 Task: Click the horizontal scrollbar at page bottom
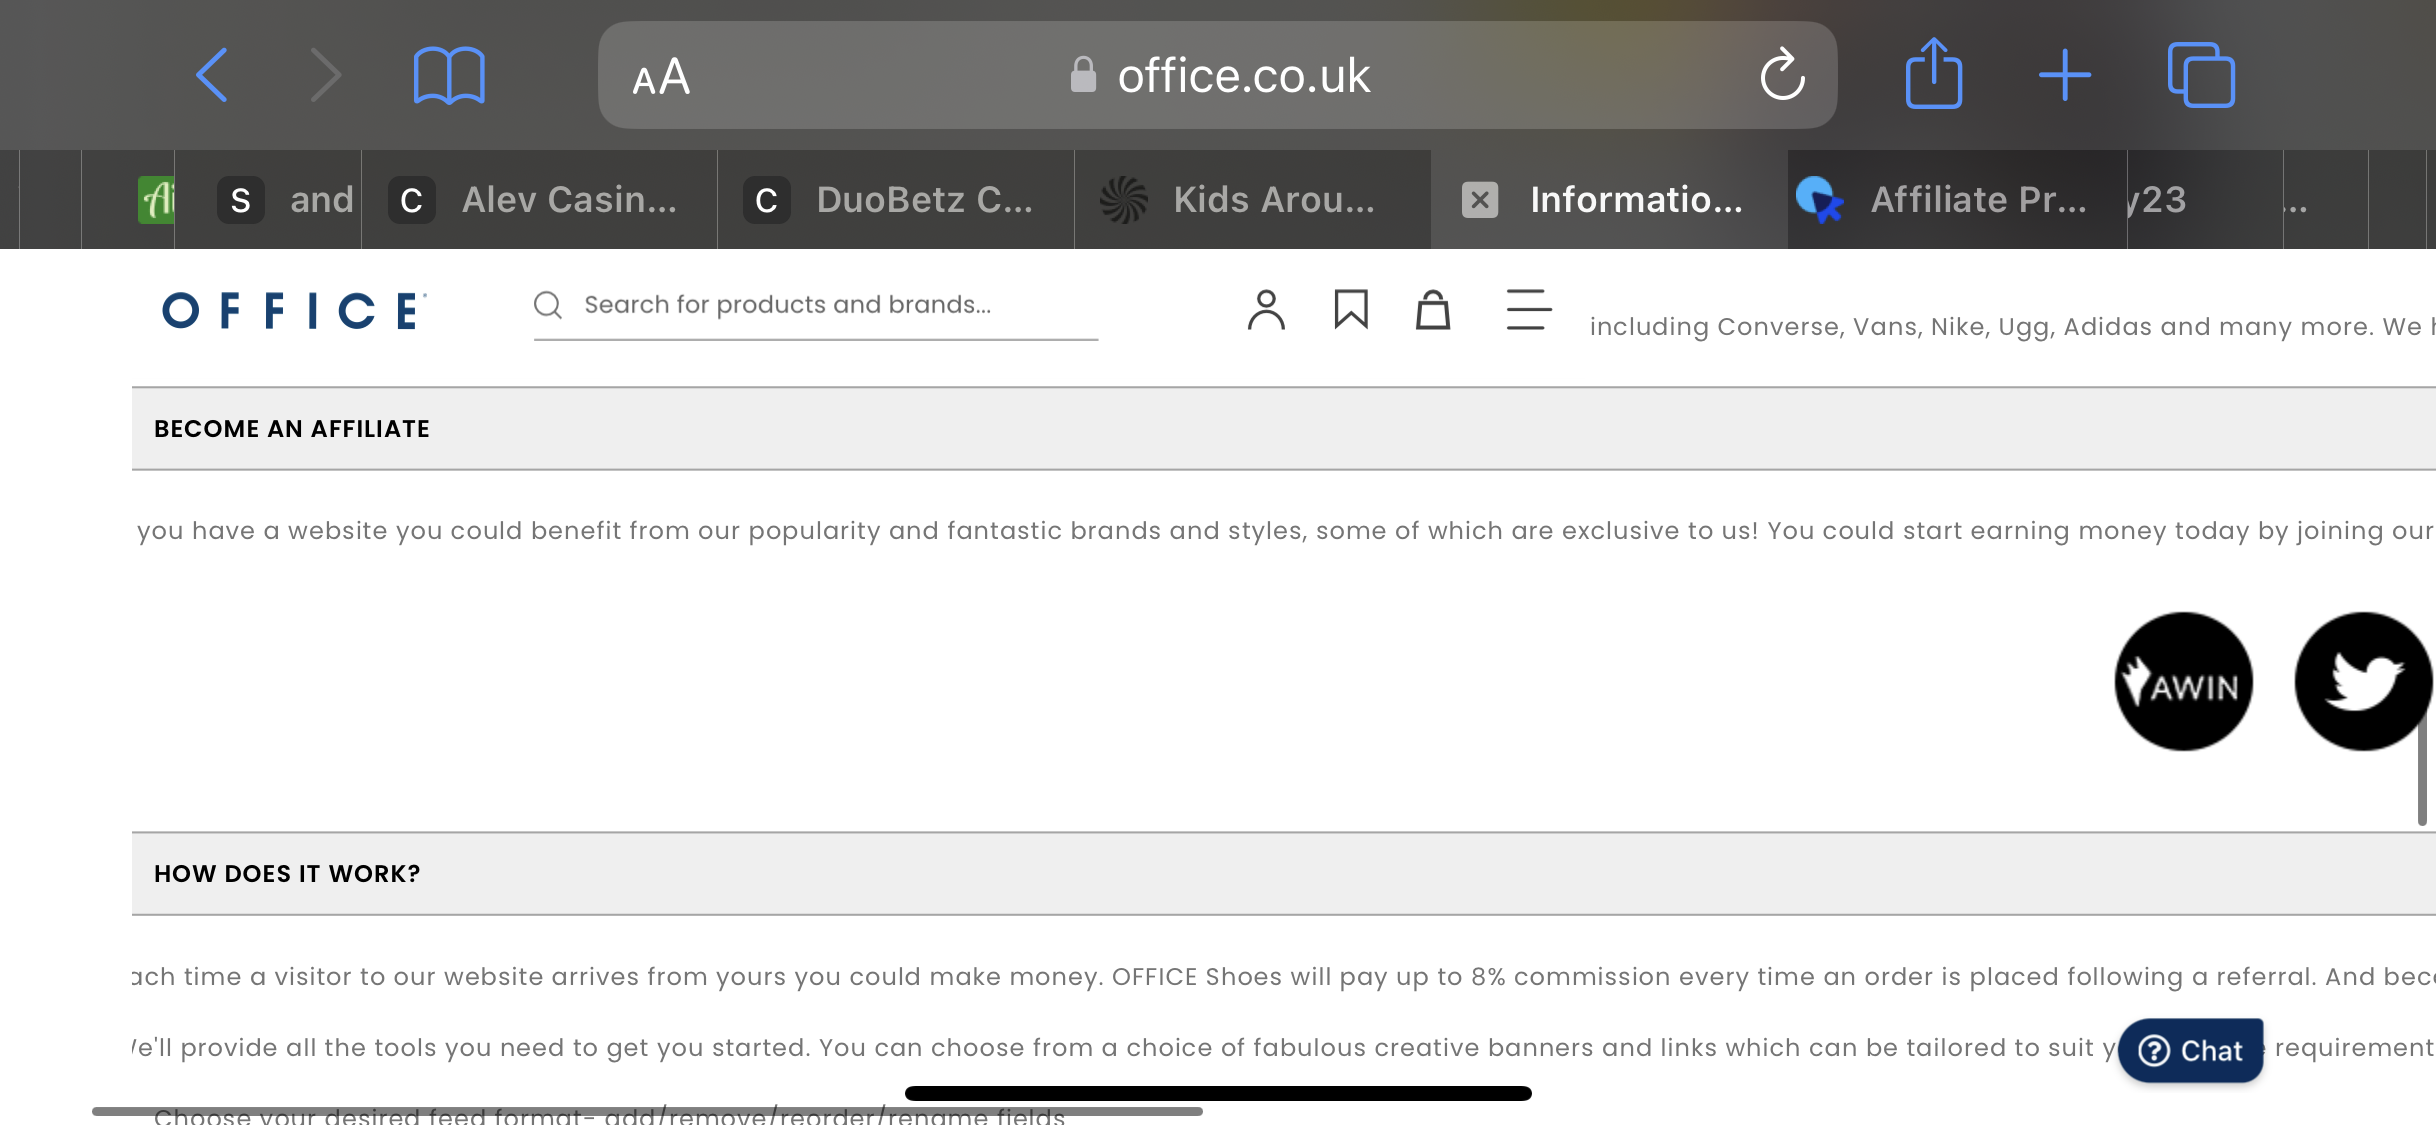[x=647, y=1111]
